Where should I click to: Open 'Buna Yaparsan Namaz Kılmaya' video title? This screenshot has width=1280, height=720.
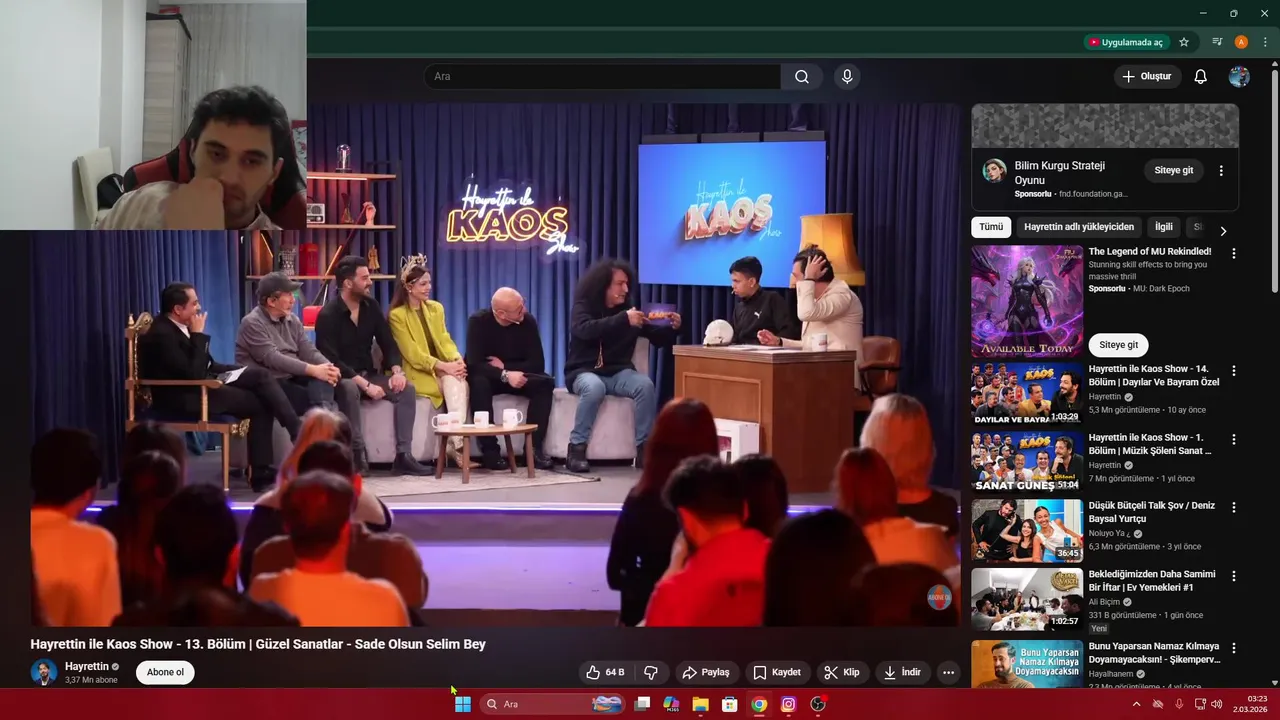coord(1154,654)
